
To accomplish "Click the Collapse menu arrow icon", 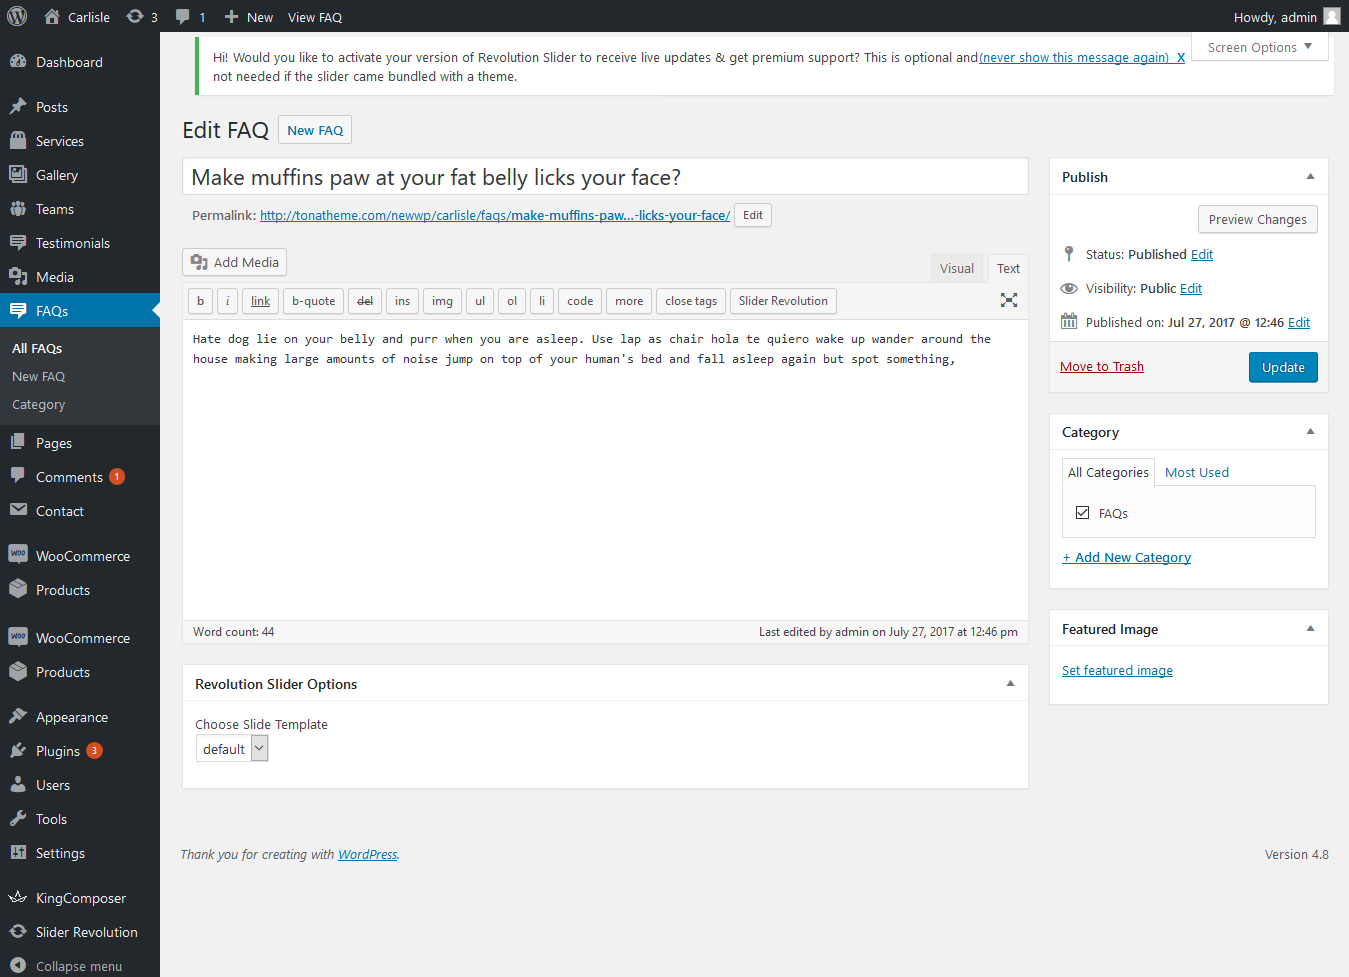I will coord(18,966).
